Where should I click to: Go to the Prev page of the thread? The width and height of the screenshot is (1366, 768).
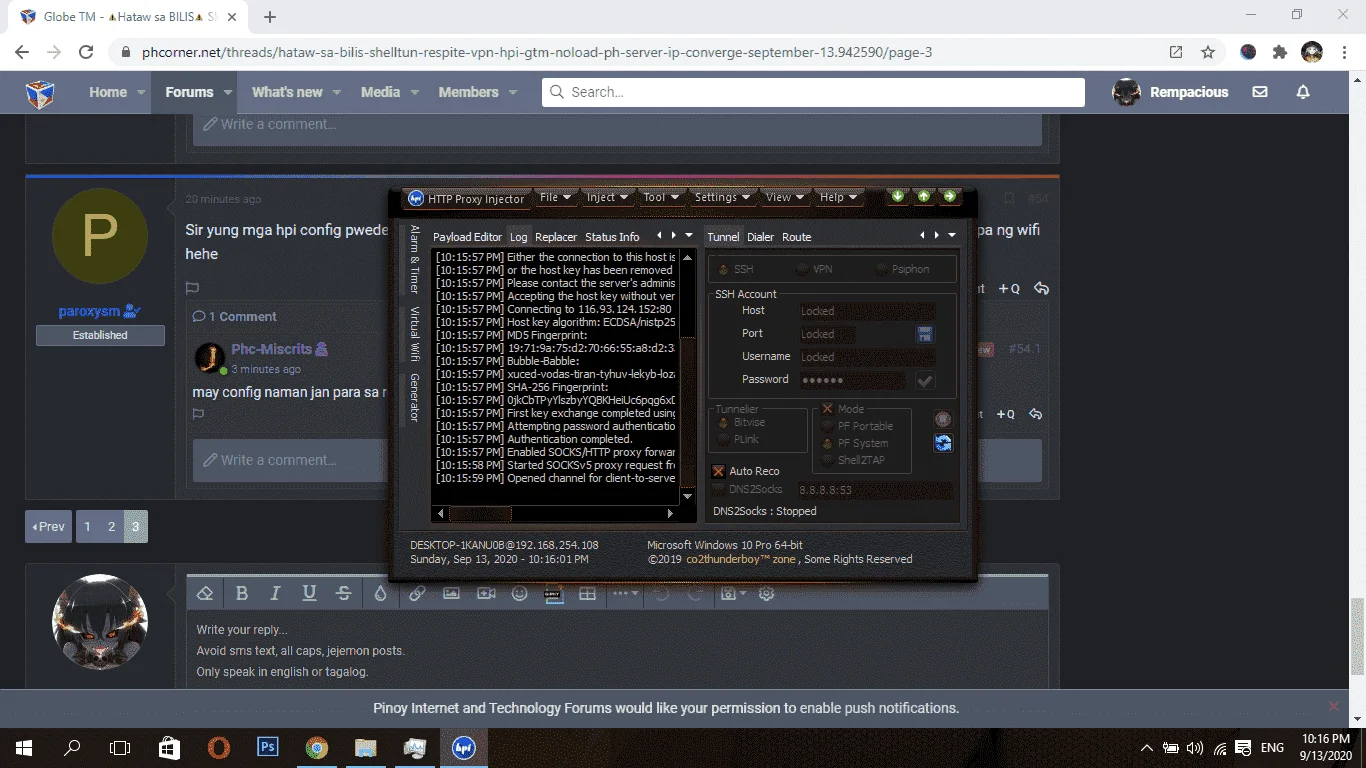pos(48,527)
